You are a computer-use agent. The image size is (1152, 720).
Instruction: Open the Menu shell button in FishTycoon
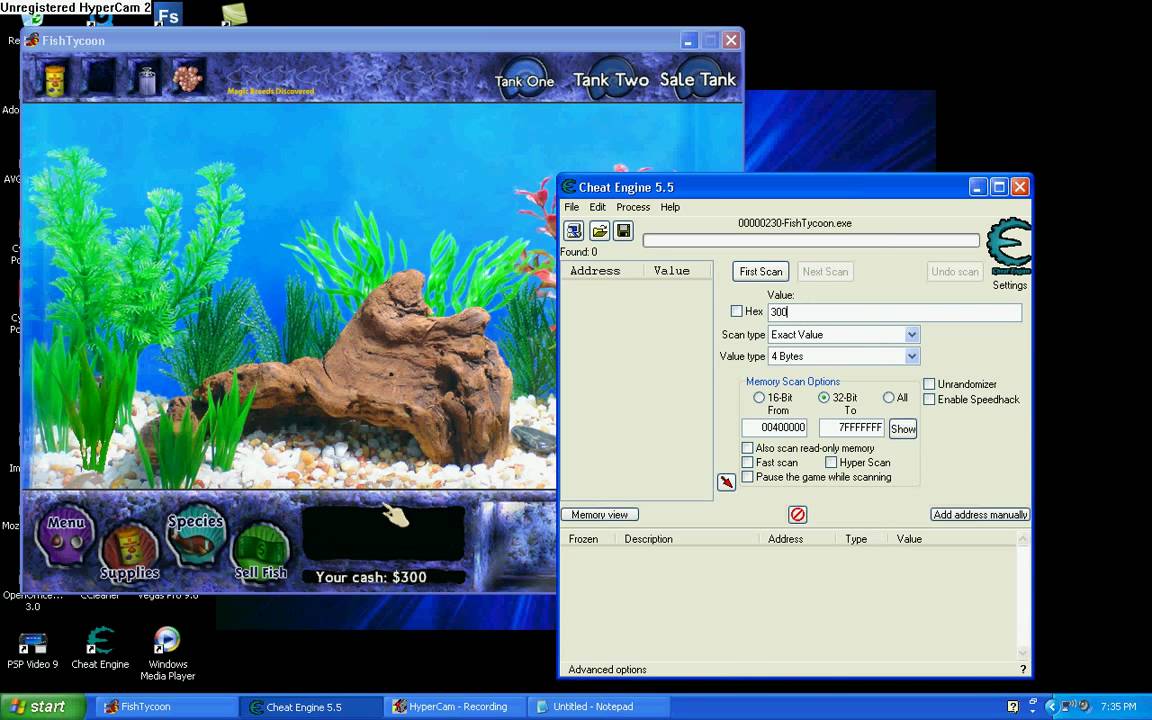pos(66,535)
